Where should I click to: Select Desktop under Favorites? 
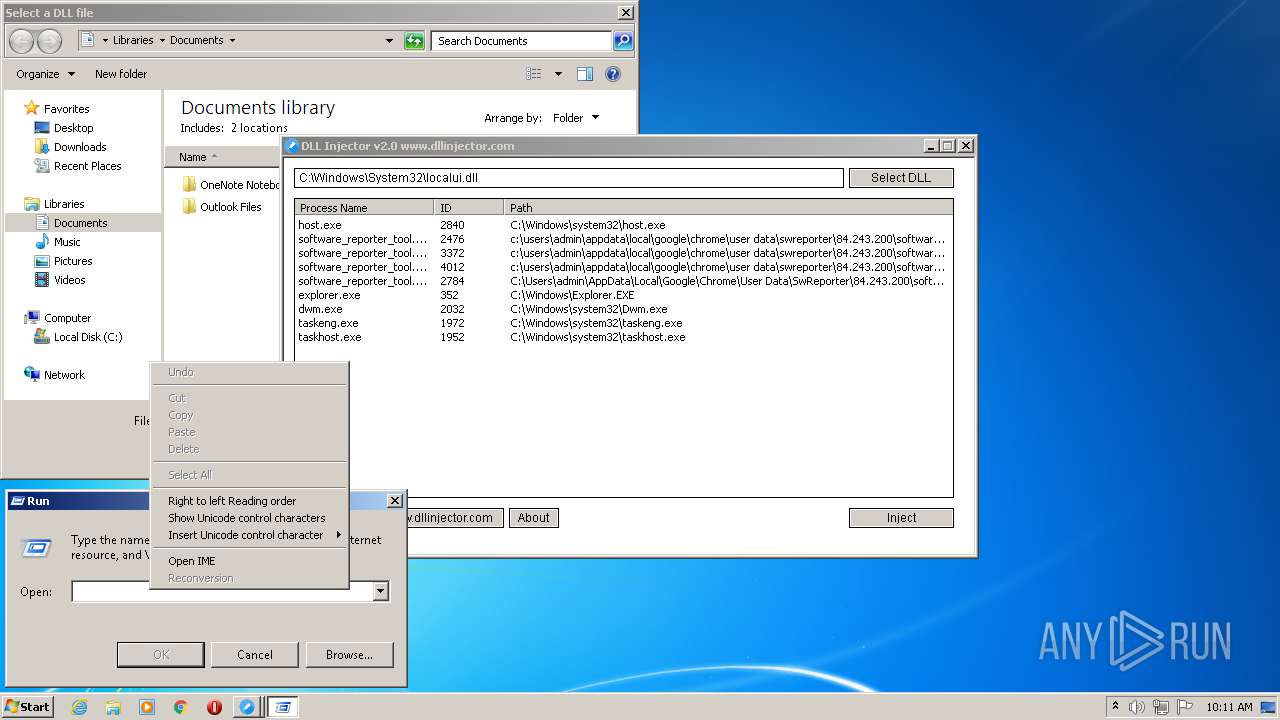pos(73,128)
